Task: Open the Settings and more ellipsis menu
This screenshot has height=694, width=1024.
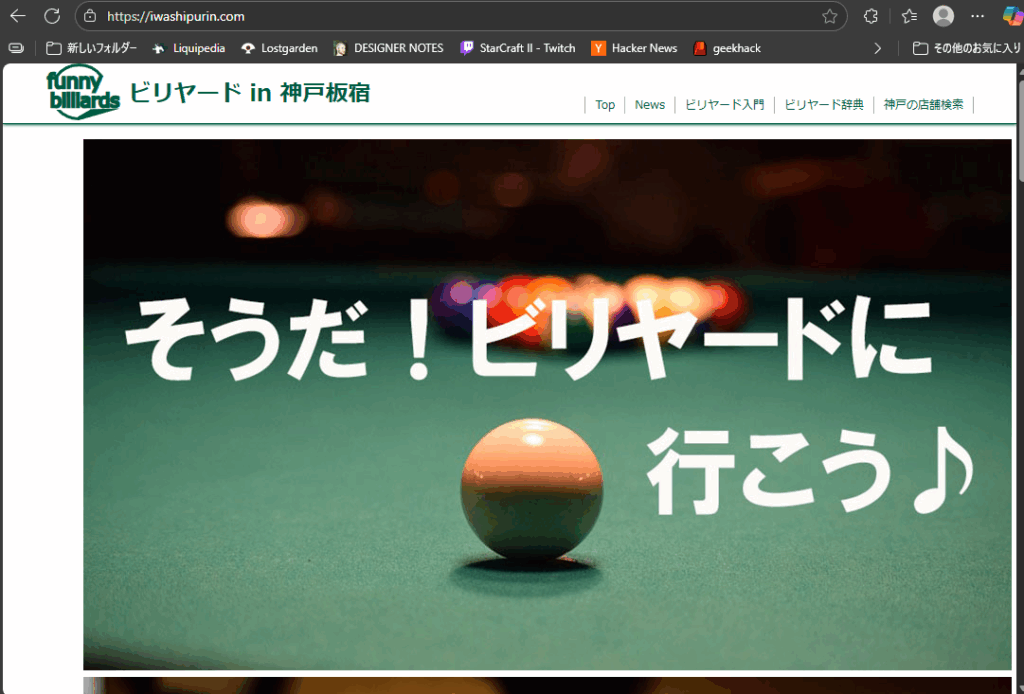Action: click(x=978, y=16)
